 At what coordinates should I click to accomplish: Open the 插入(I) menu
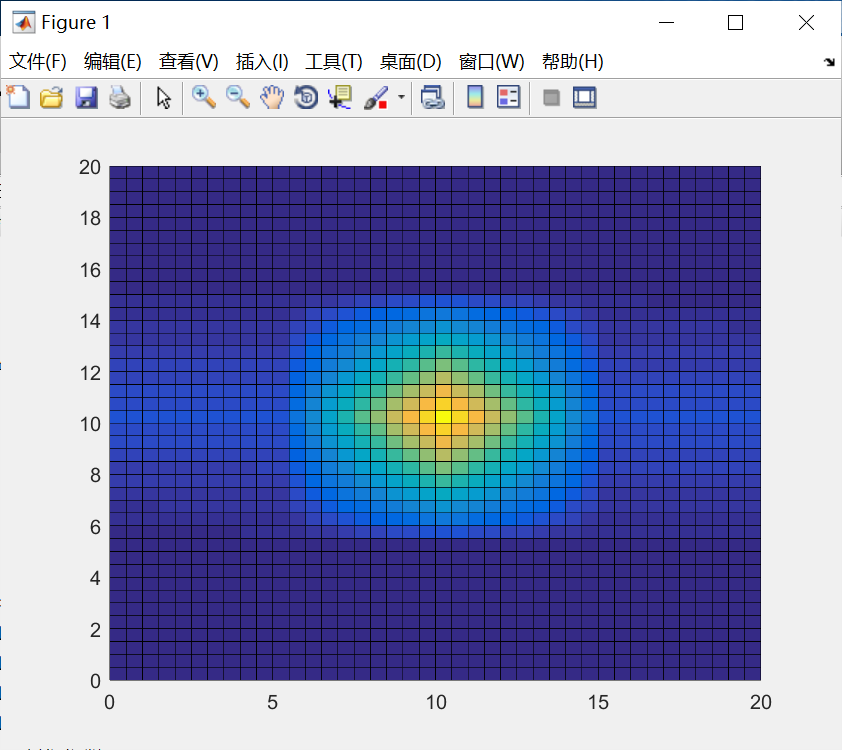pos(262,62)
